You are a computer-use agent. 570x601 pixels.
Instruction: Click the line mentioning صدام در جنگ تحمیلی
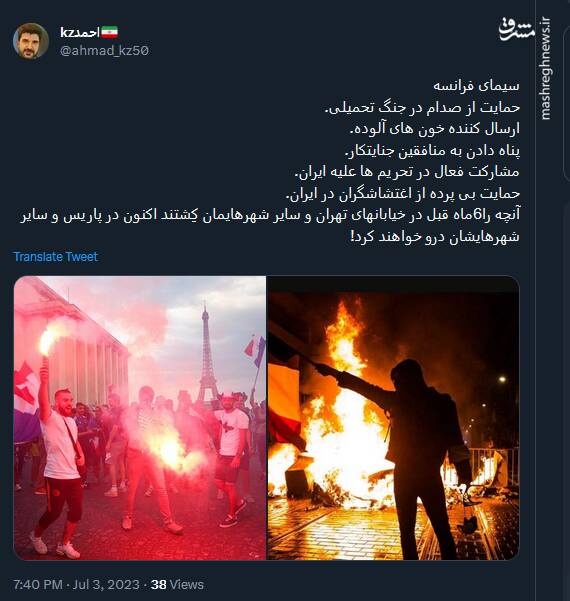[x=422, y=107]
